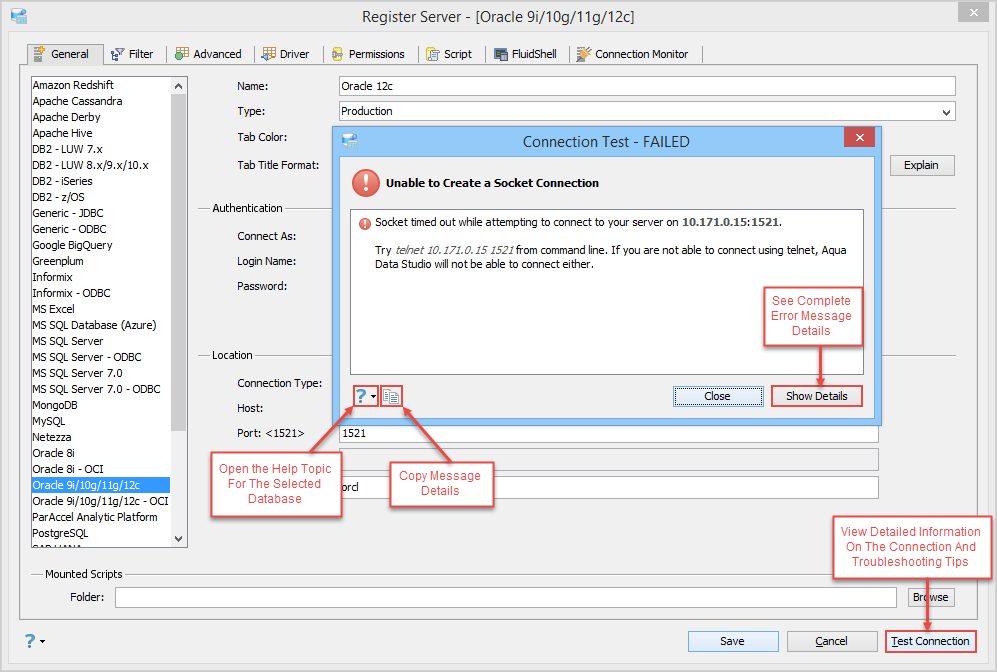Screen dimensions: 997x672
Task: Open the Advanced tab
Action: (x=209, y=55)
